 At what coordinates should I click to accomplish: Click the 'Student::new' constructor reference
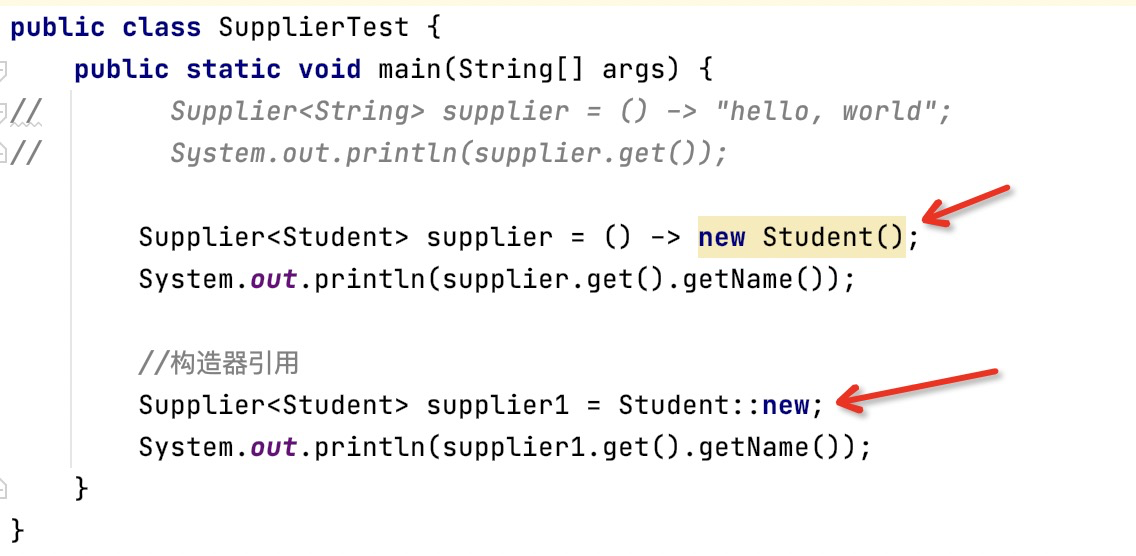coord(714,405)
